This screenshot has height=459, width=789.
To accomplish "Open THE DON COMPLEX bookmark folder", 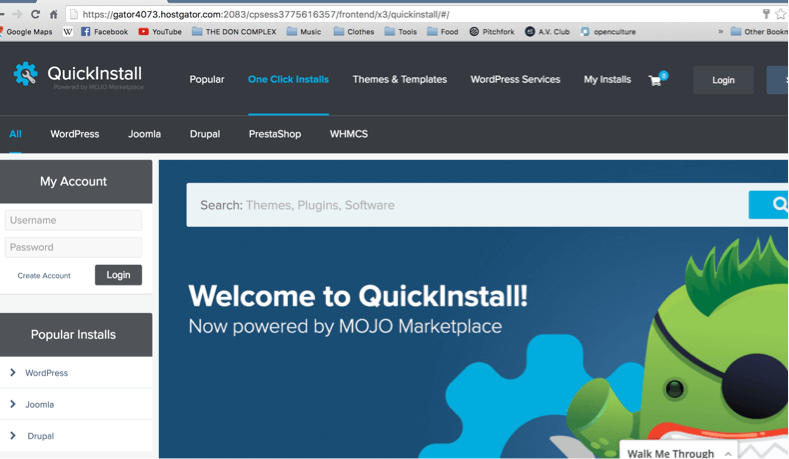I will point(234,32).
